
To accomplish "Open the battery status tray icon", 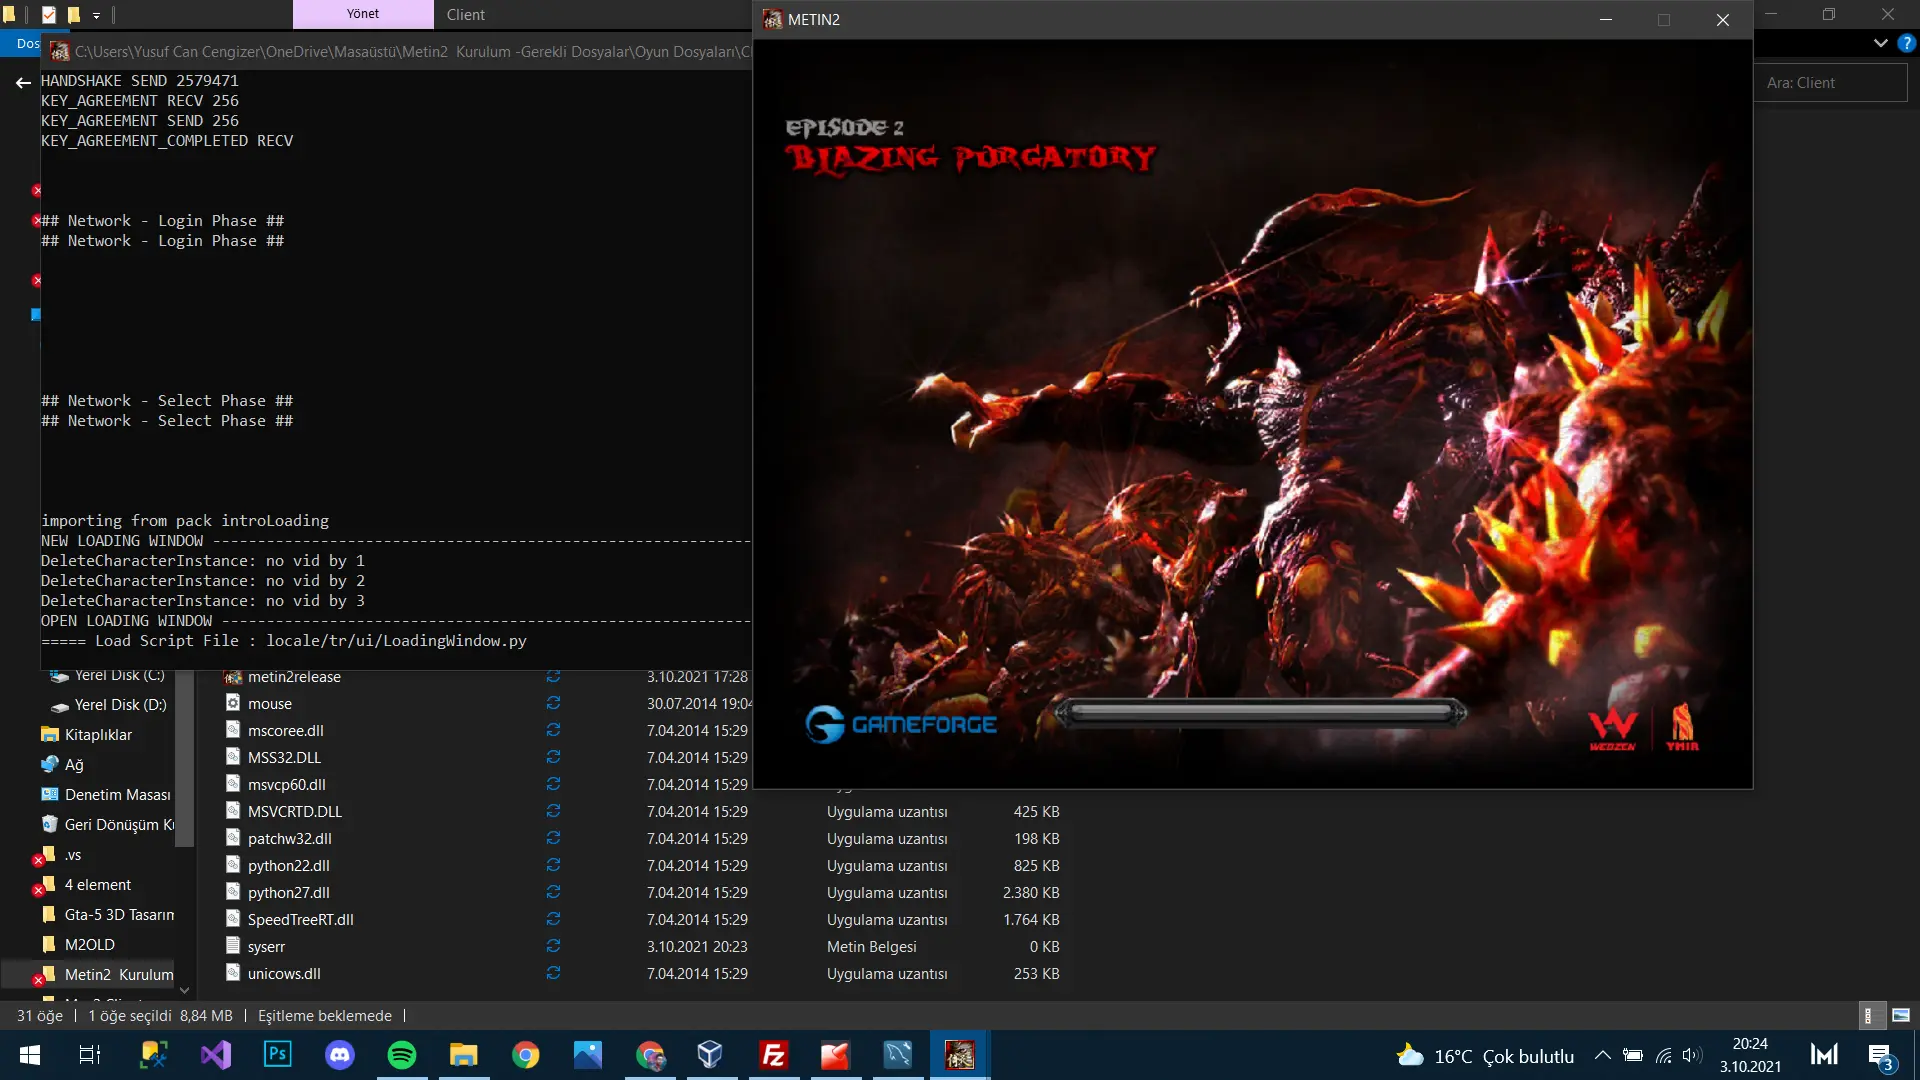I will pyautogui.click(x=1633, y=1055).
